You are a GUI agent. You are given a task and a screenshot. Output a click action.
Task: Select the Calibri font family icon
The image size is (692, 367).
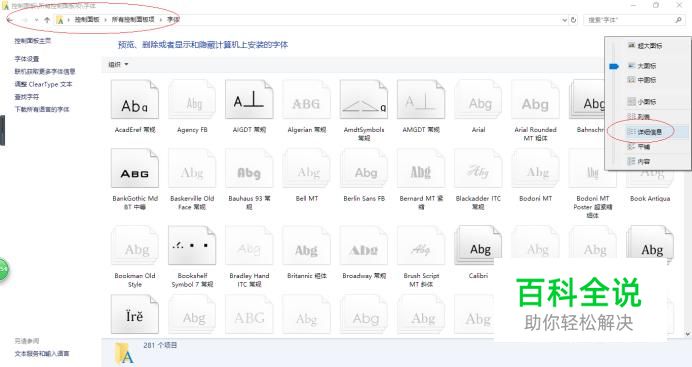coord(478,246)
